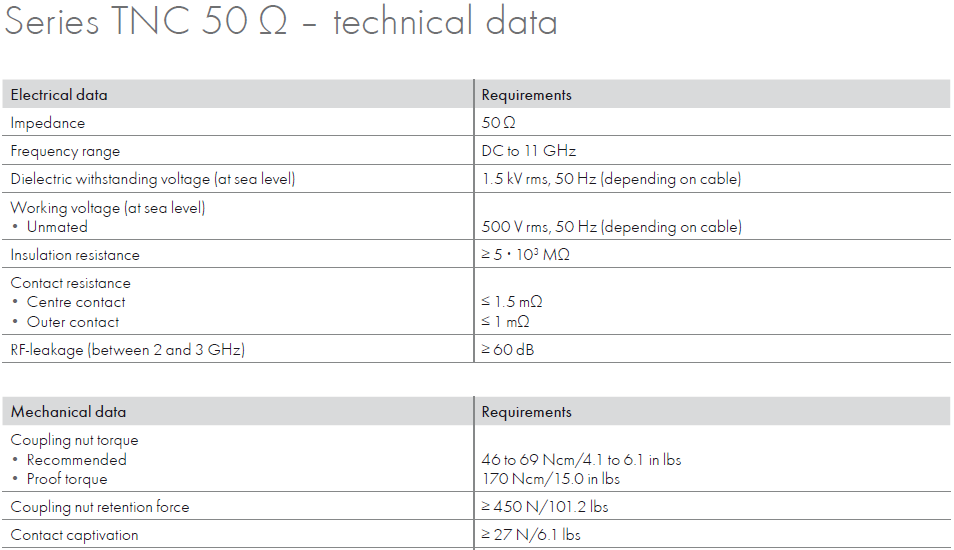Click the 'Centre contact' bullet item

(76, 302)
